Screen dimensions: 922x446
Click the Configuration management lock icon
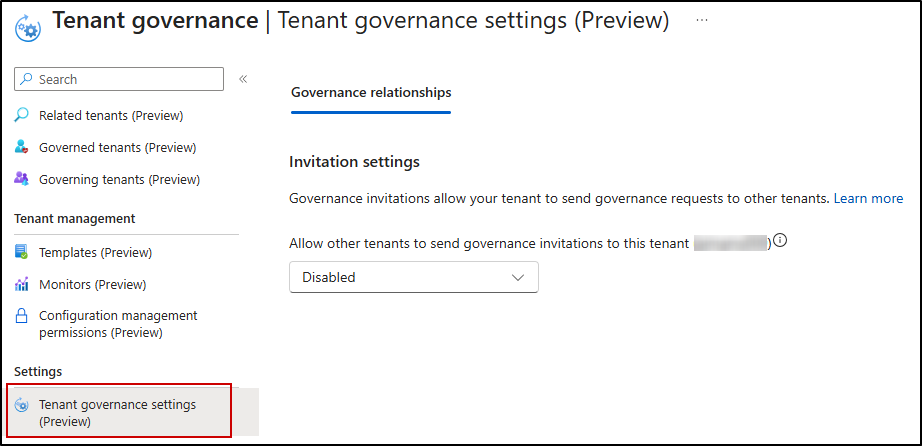click(22, 316)
